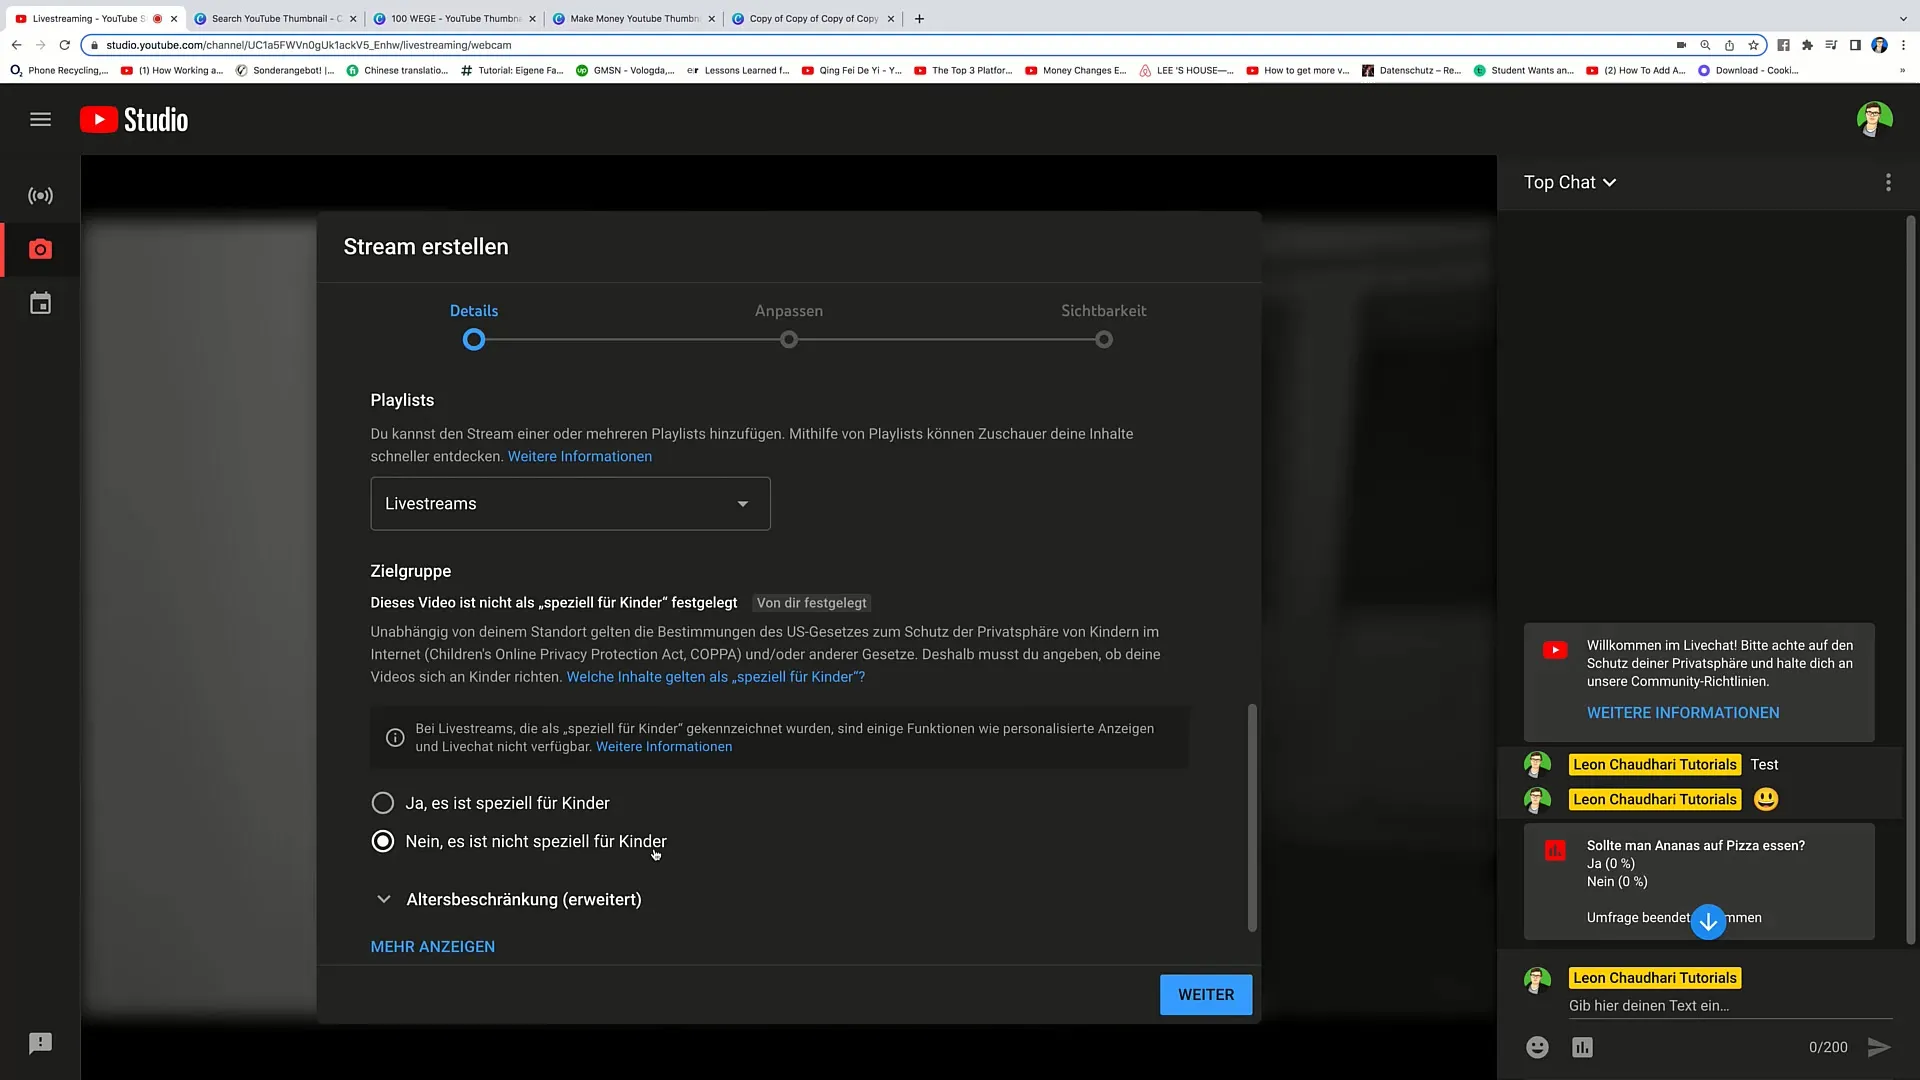1920x1080 pixels.
Task: Open a new browser tab
Action: point(919,18)
